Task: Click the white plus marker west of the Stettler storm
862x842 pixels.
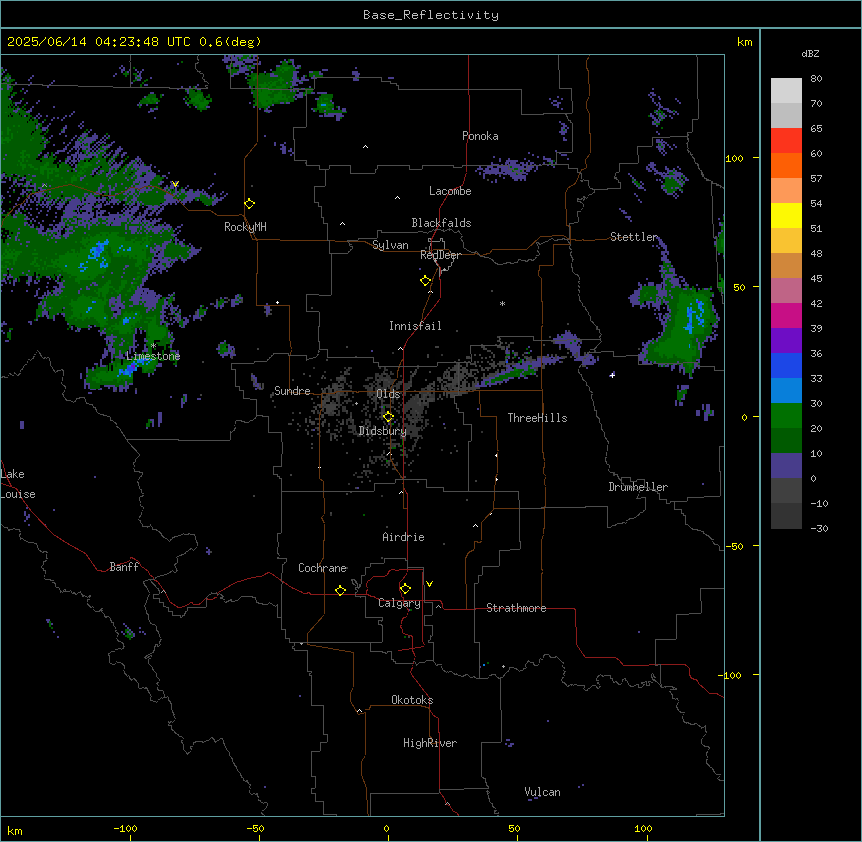Action: 612,375
